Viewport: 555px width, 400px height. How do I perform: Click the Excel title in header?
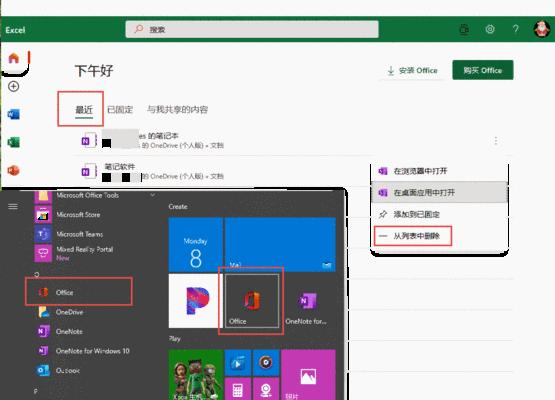tap(15, 30)
